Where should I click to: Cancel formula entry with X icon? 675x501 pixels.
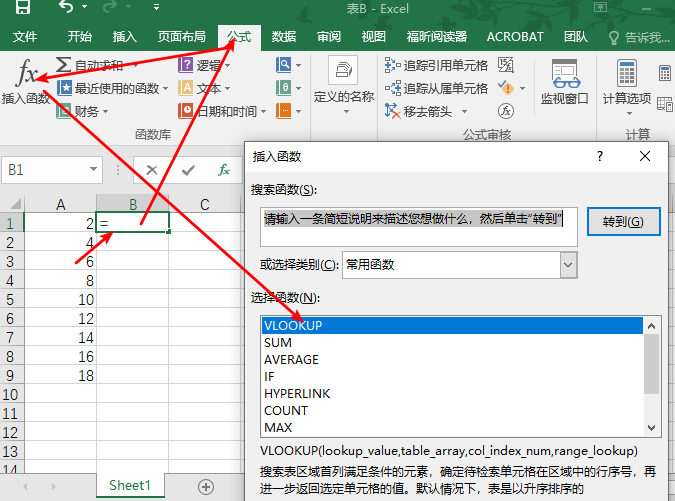coord(152,170)
